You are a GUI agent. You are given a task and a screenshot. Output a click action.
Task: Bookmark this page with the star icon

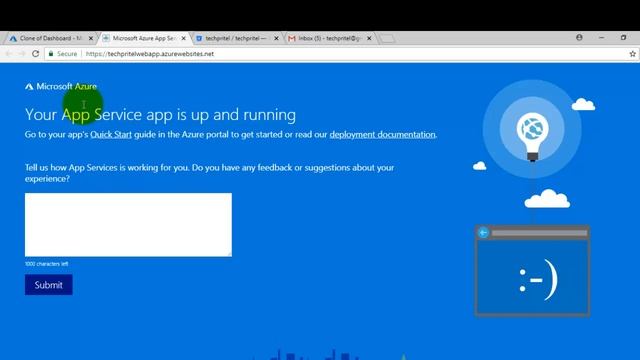[632, 53]
